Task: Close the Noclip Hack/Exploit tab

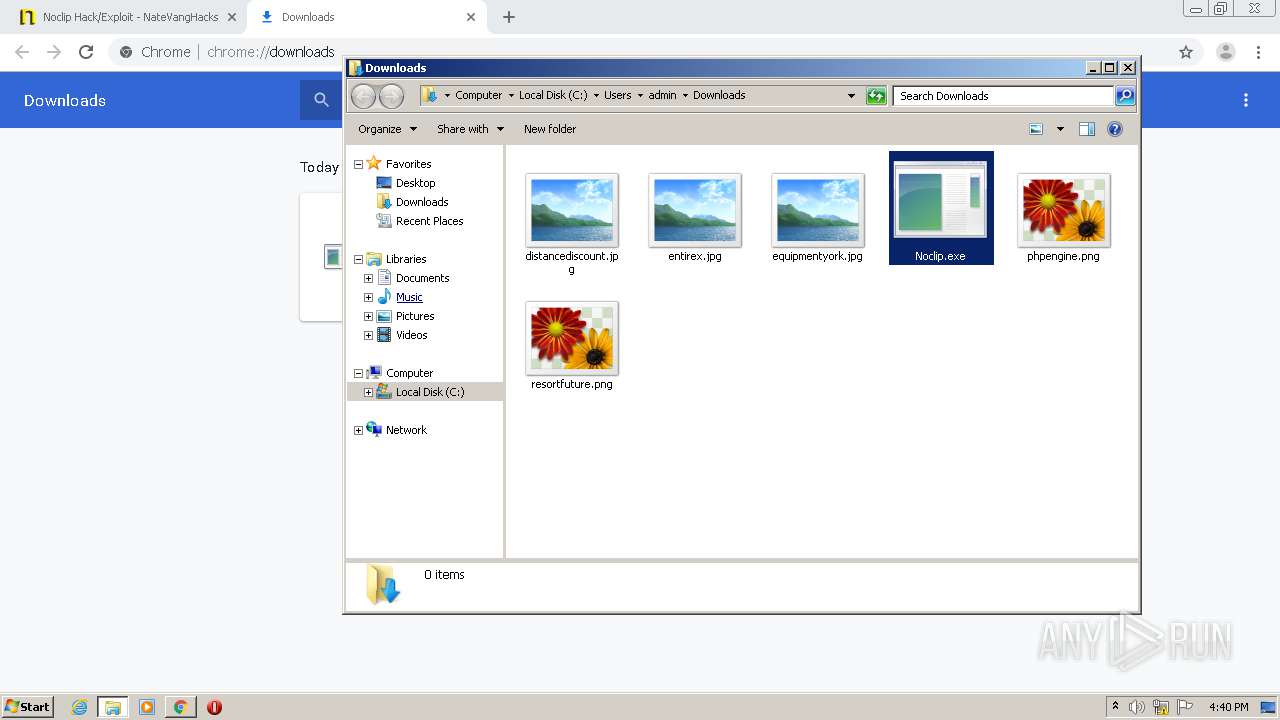Action: pyautogui.click(x=232, y=17)
